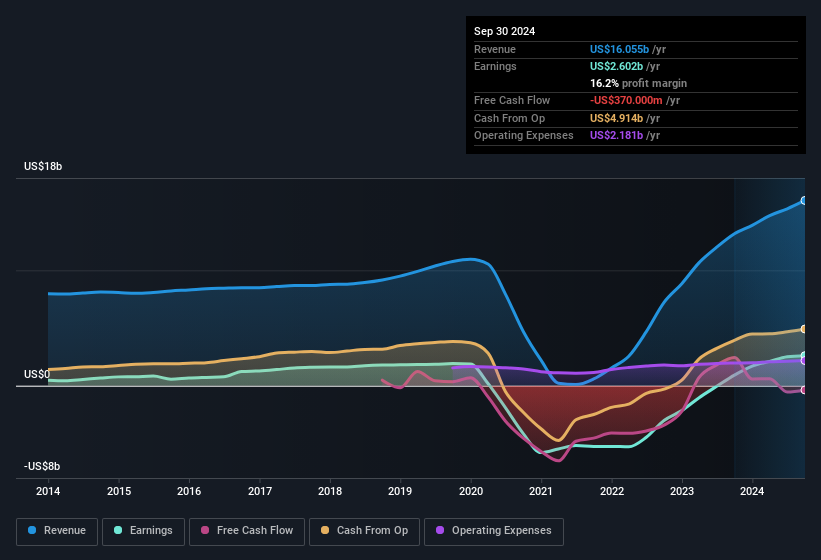The image size is (821, 560).
Task: Click the 2015 x-axis label
Action: coord(119,491)
